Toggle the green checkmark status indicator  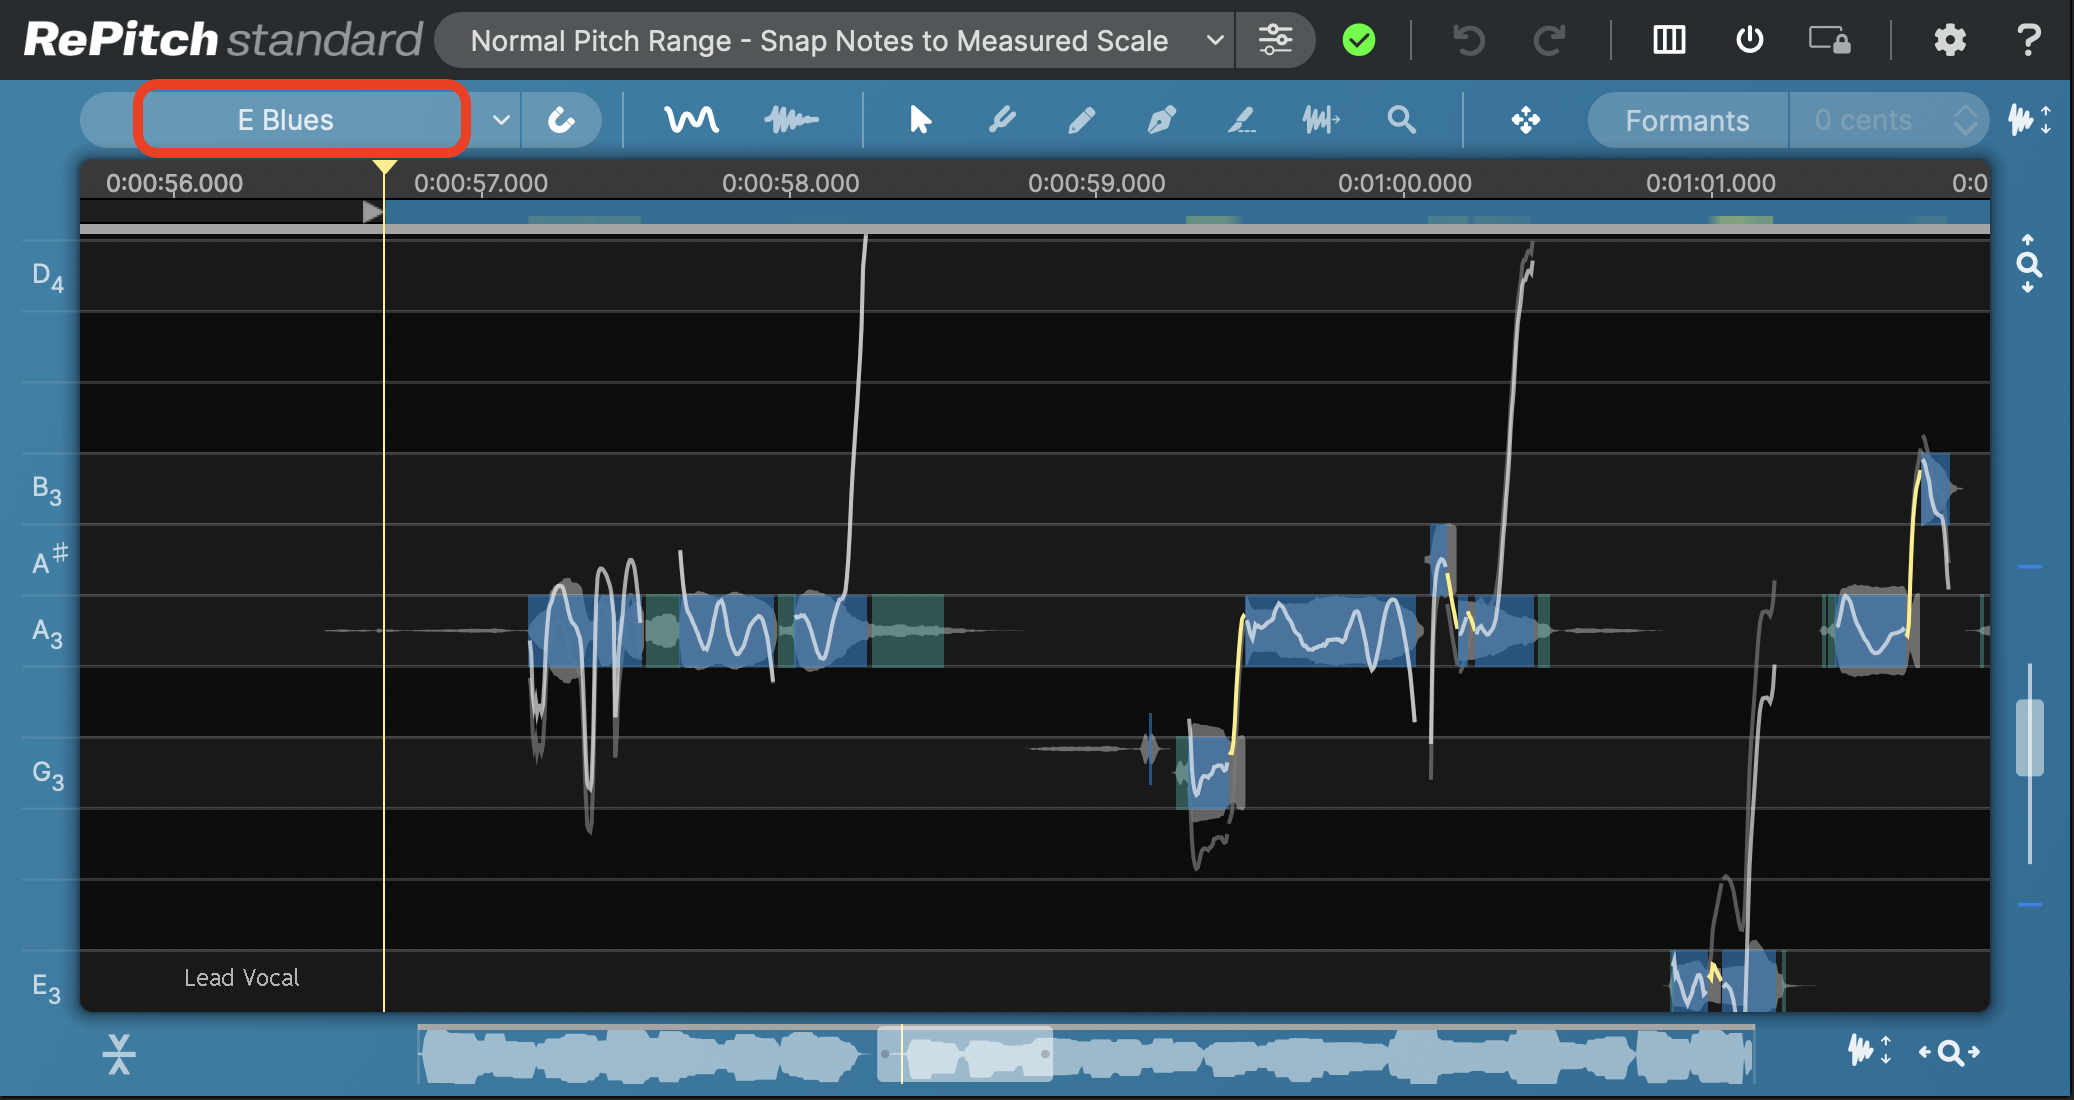[1358, 40]
